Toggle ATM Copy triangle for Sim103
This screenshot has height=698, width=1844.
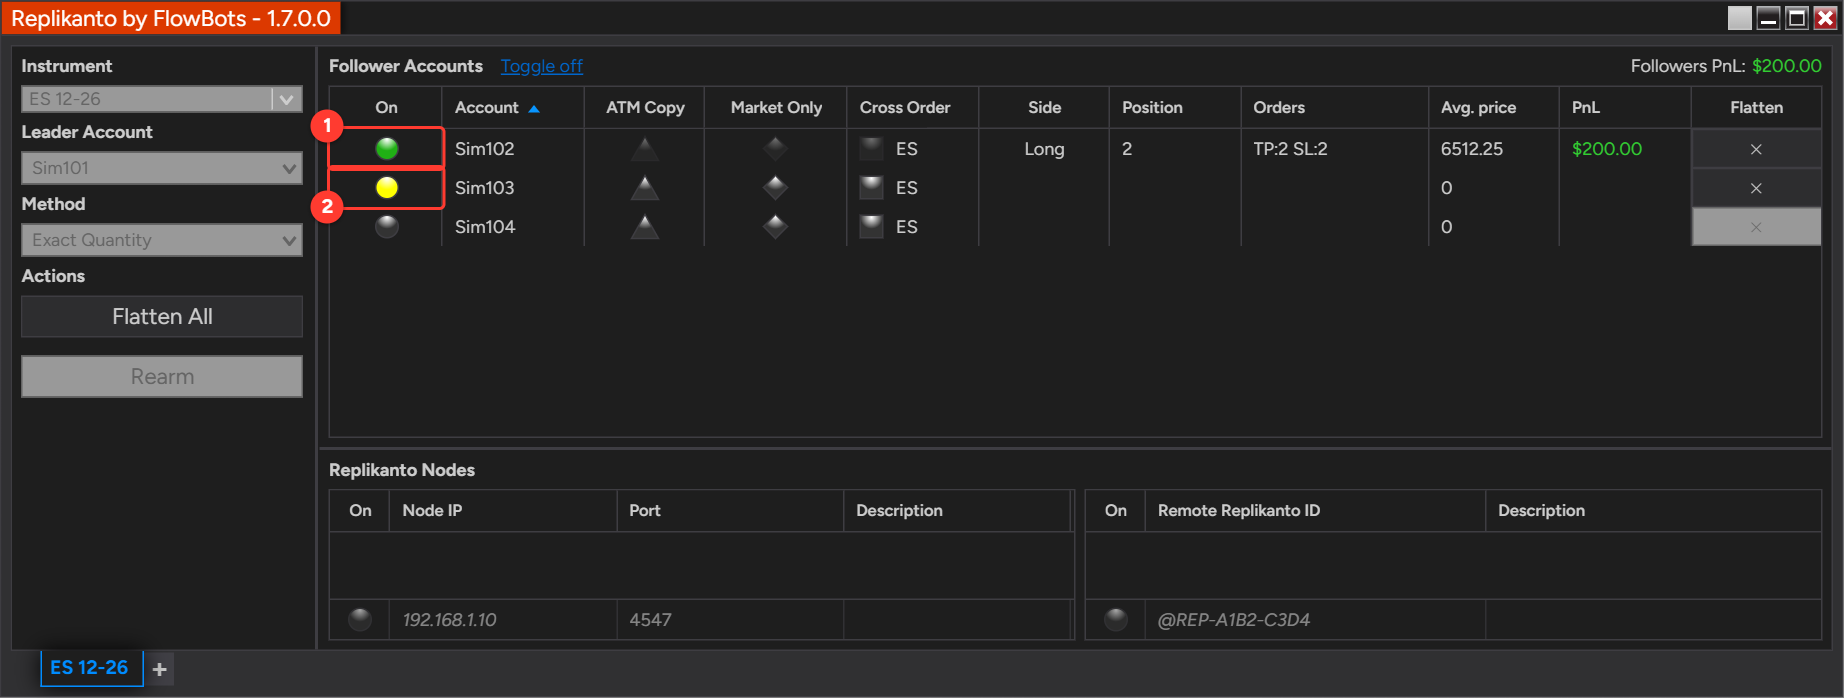[x=645, y=188]
